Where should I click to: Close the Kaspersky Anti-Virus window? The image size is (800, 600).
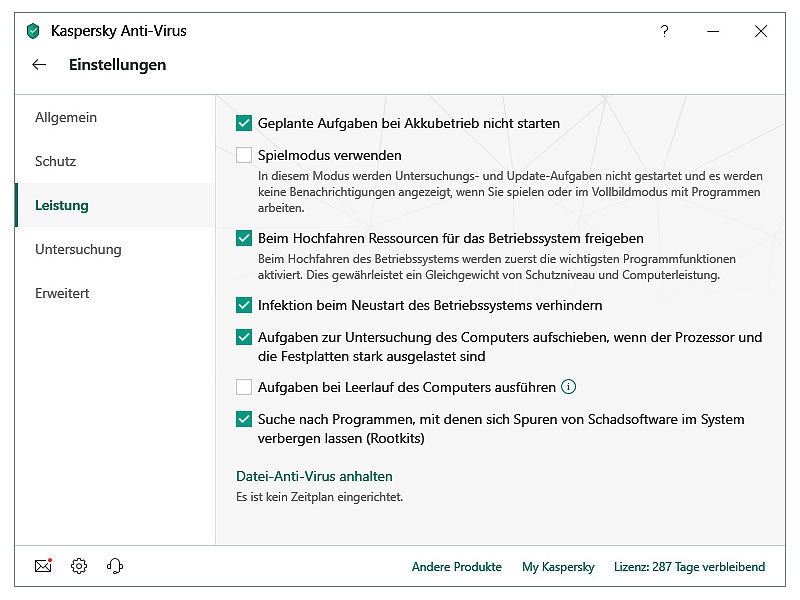pyautogui.click(x=761, y=31)
